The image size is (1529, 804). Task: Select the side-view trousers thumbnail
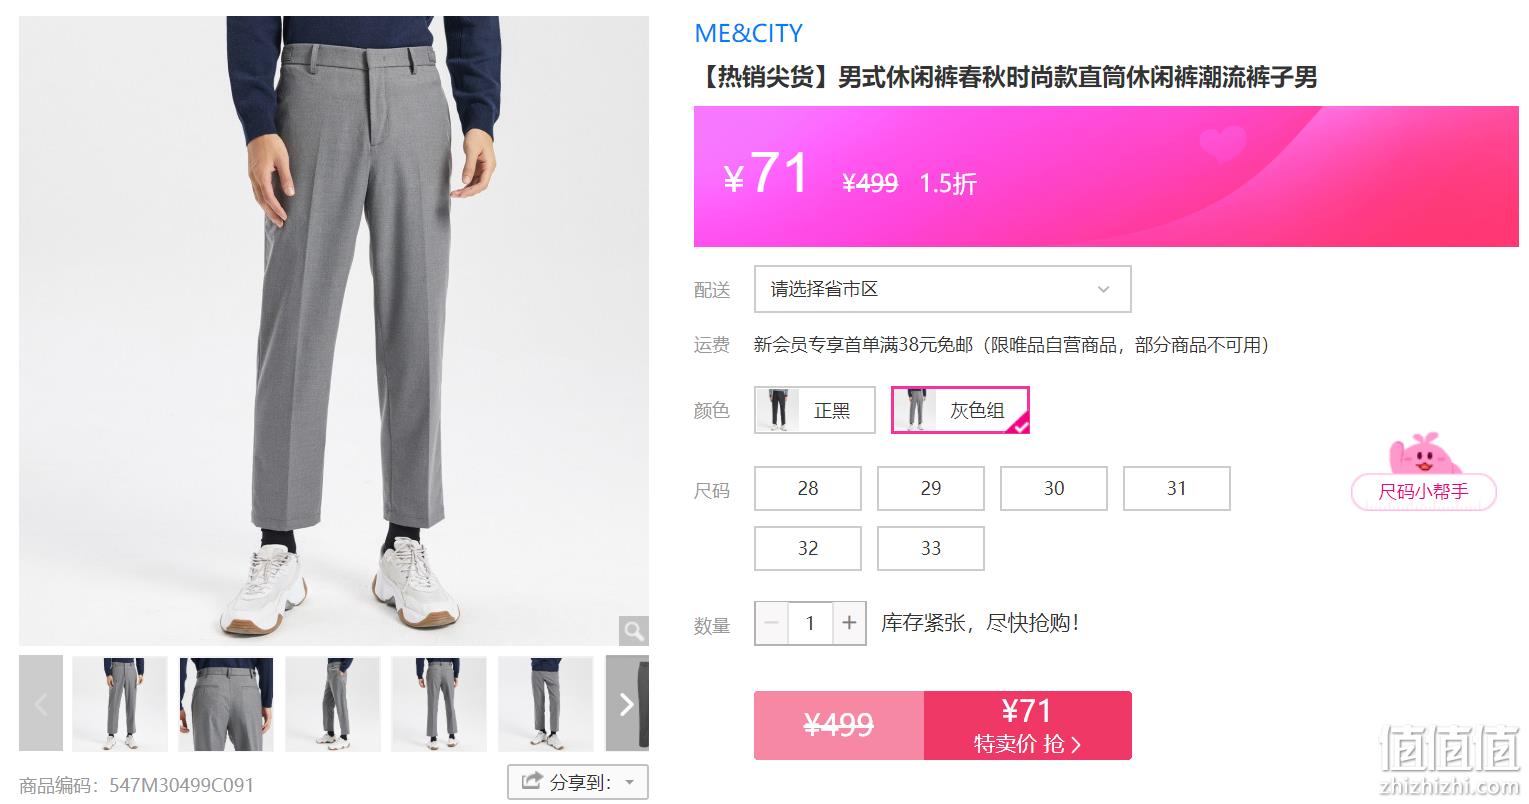(333, 704)
